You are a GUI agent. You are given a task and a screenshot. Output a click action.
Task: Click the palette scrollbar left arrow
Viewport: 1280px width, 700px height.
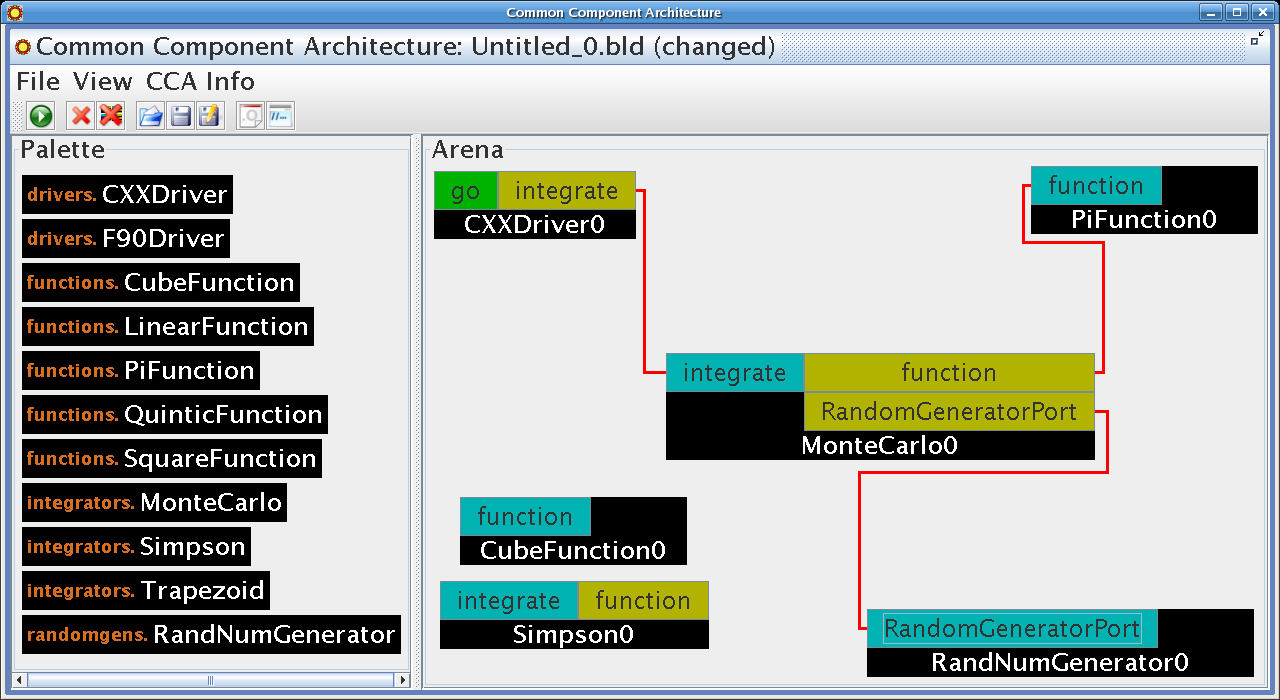(20, 680)
